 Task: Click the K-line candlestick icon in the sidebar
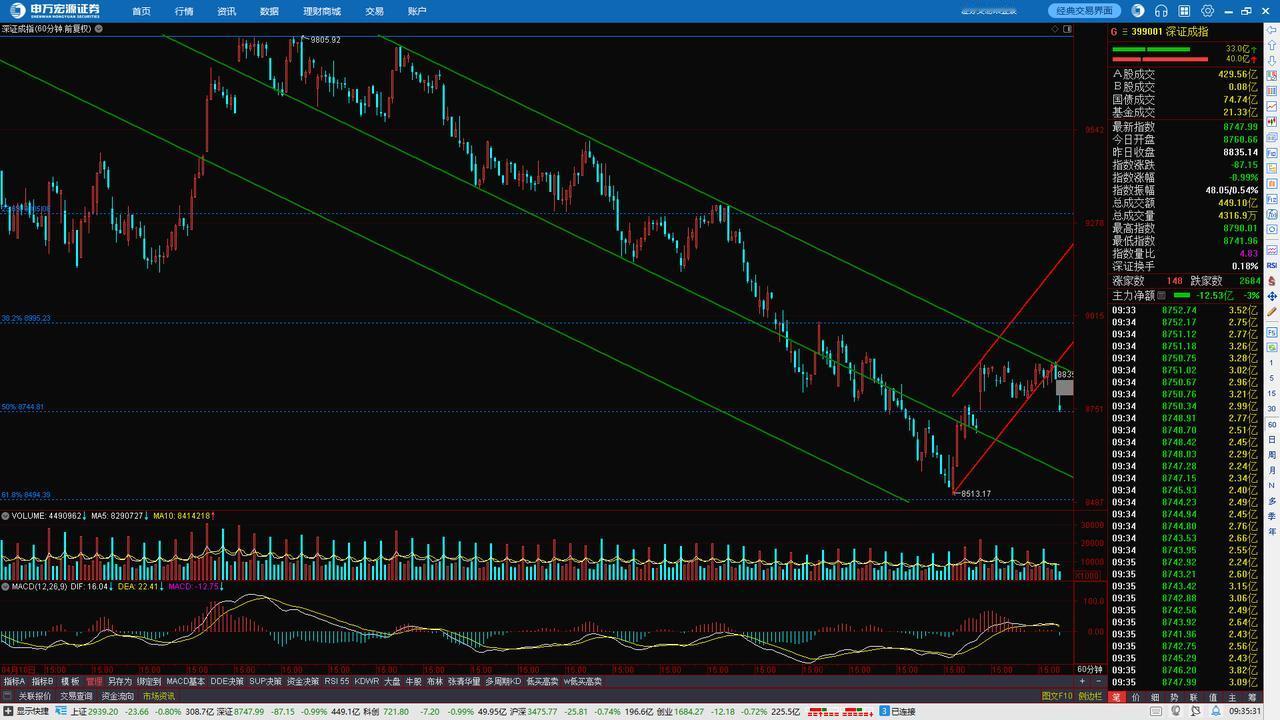tap(1272, 123)
